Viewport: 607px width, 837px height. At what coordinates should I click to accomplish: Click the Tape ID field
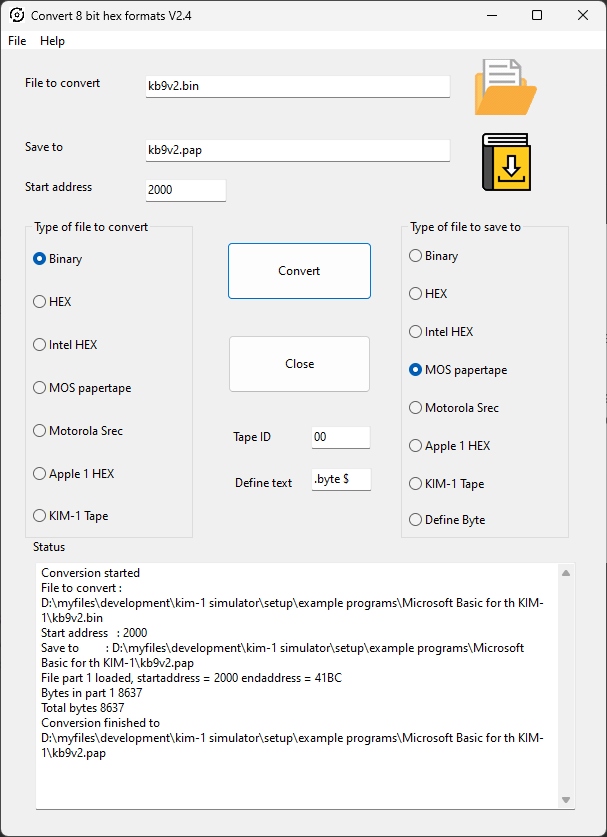tap(341, 437)
